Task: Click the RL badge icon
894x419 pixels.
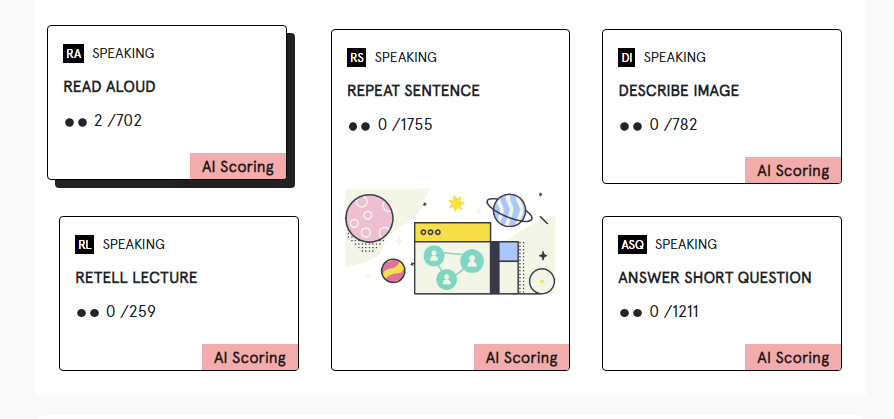Action: click(x=84, y=244)
